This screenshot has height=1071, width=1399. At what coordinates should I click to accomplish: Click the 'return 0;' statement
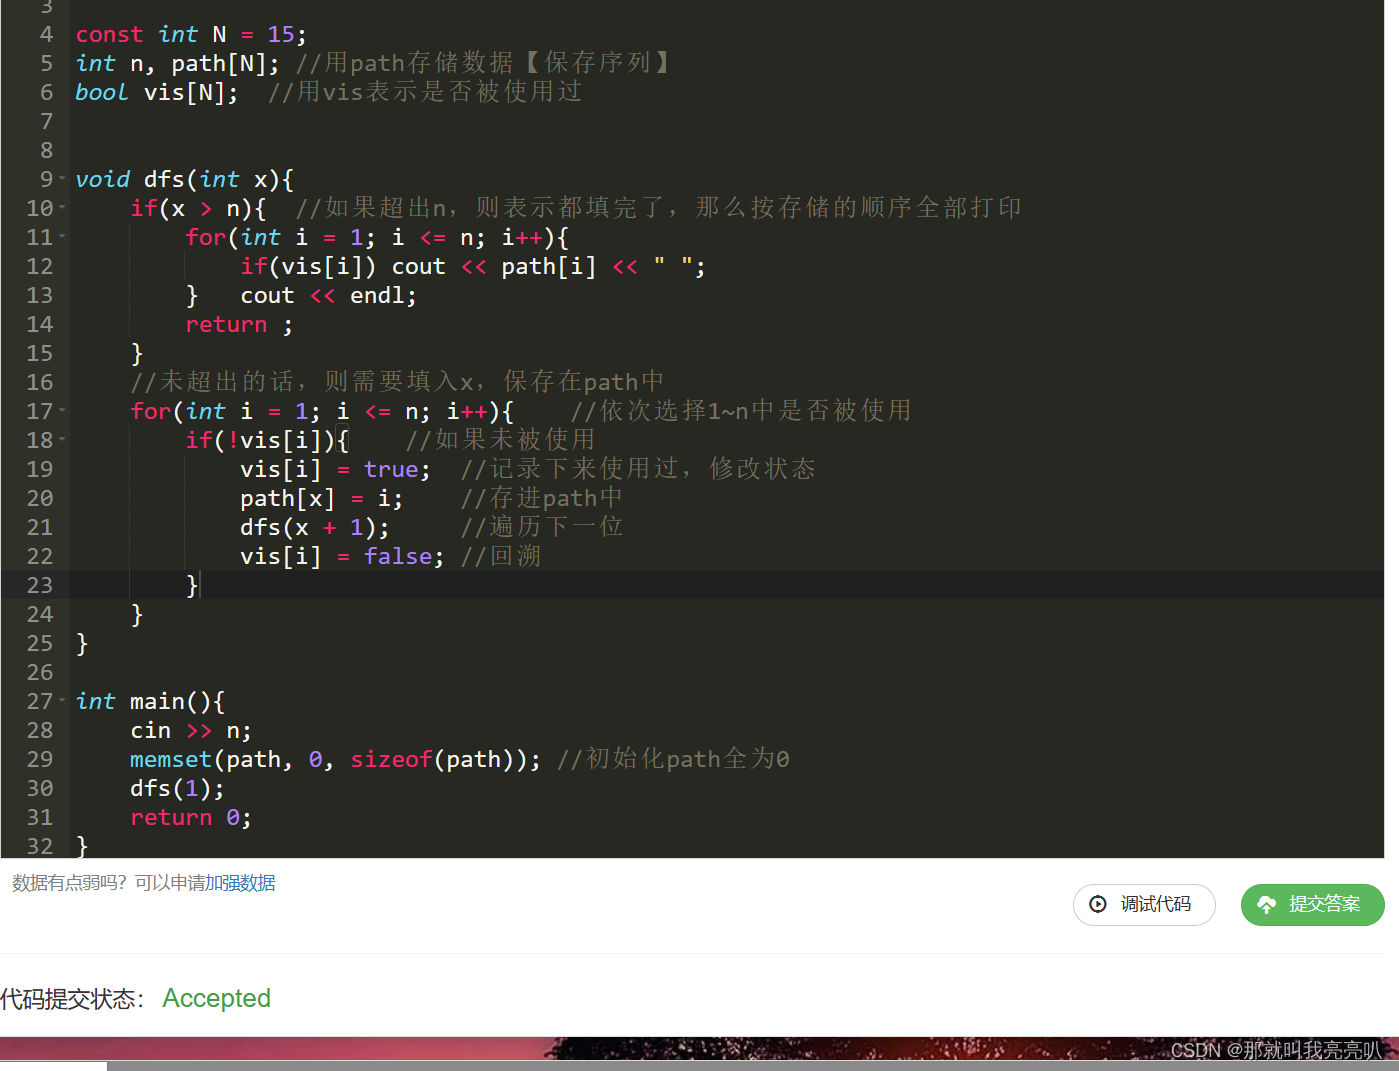[191, 817]
